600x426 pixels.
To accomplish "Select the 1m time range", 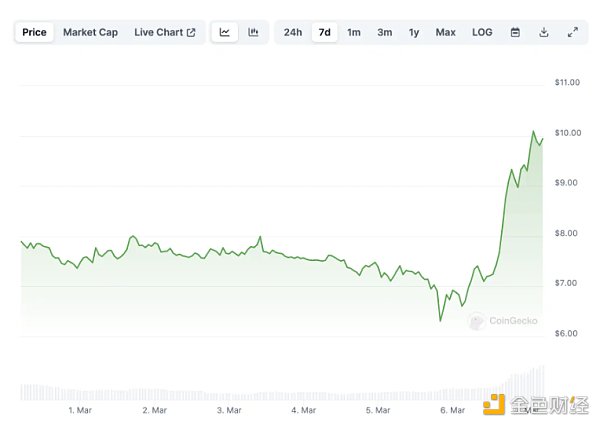I will [x=354, y=32].
